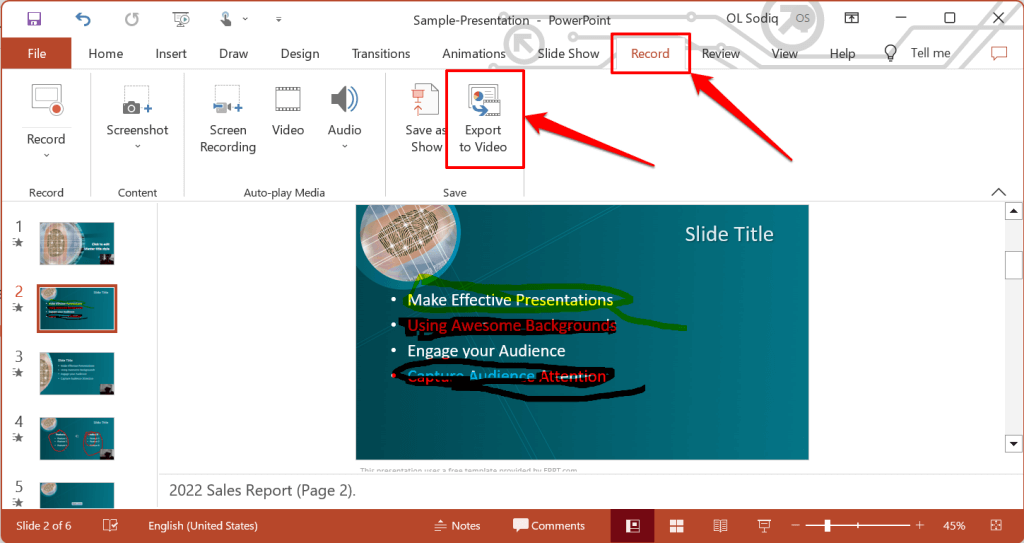Start a Screen Recording
Viewport: 1024px width, 543px height.
(x=228, y=120)
